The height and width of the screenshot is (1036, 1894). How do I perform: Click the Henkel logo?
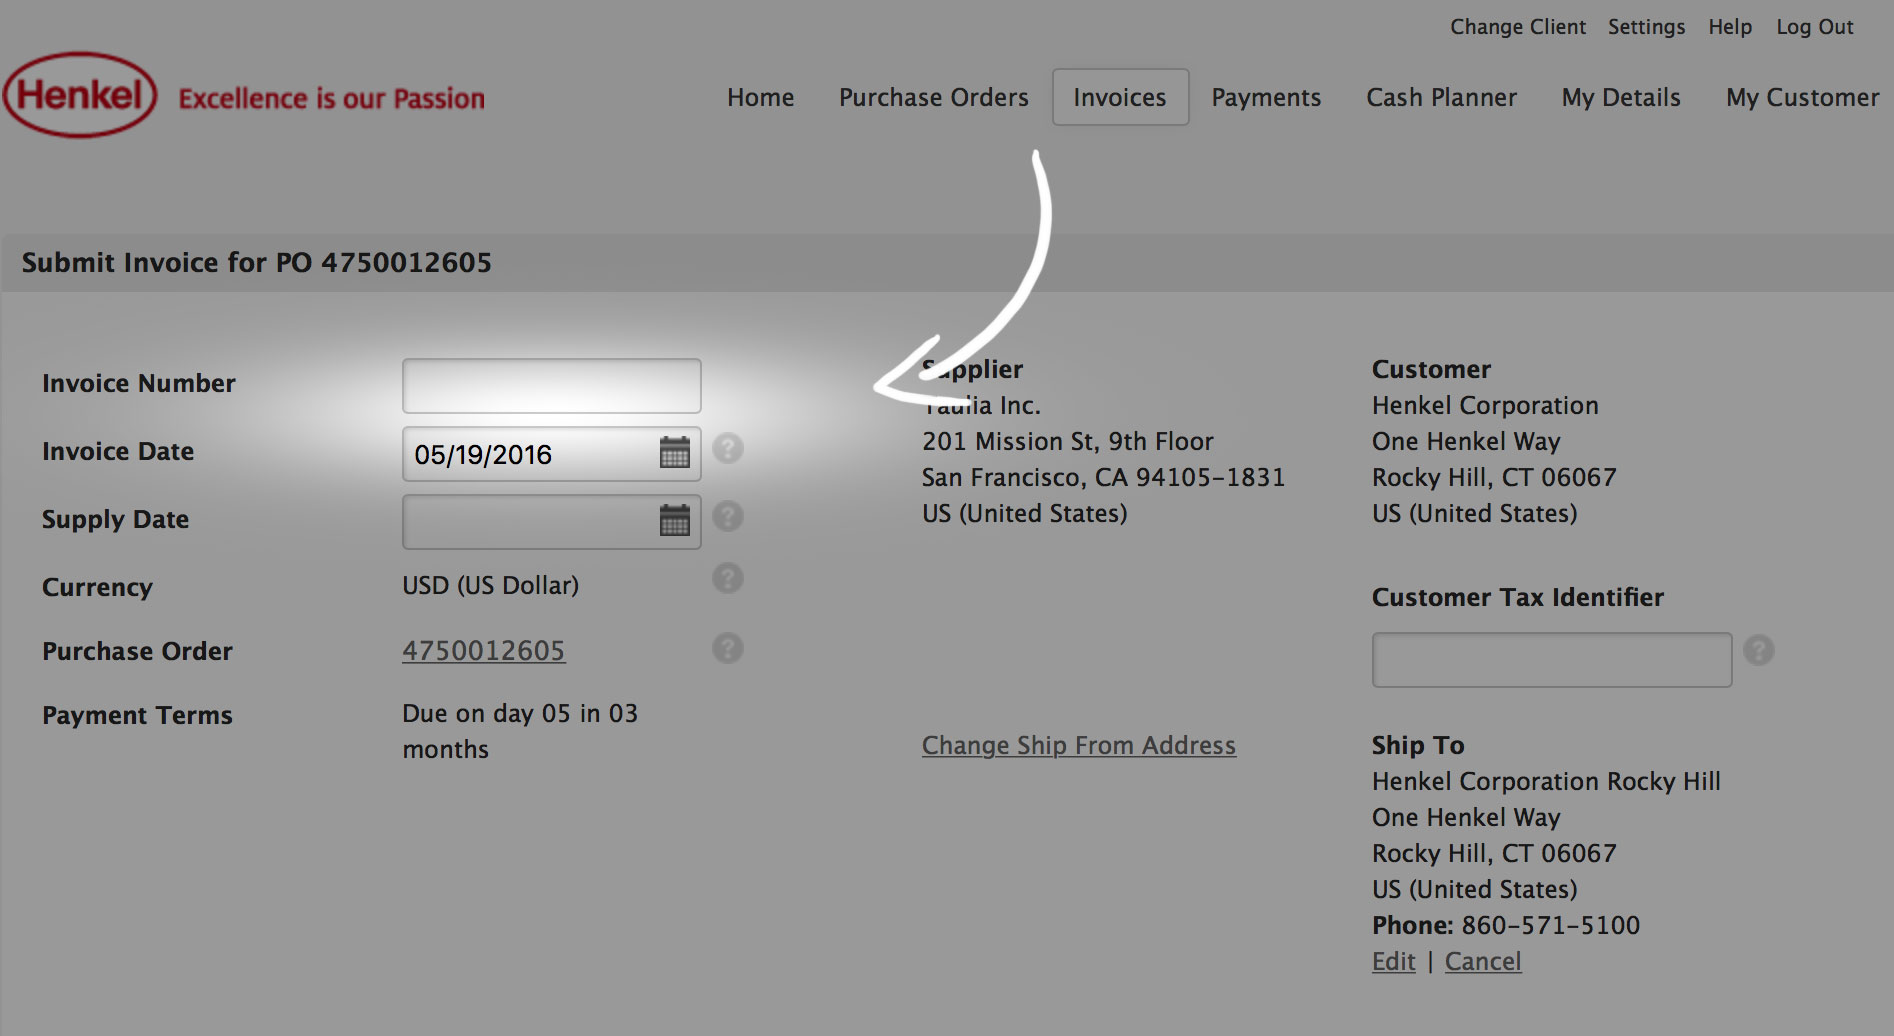point(80,95)
